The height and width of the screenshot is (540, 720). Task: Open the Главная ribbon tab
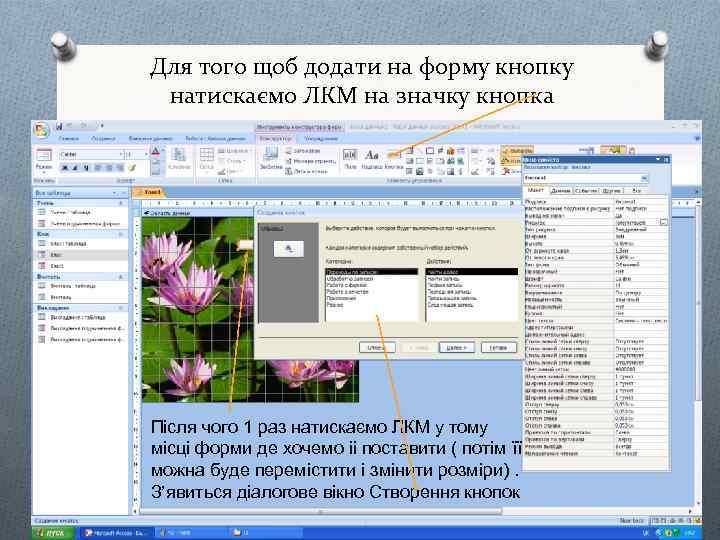pos(69,139)
